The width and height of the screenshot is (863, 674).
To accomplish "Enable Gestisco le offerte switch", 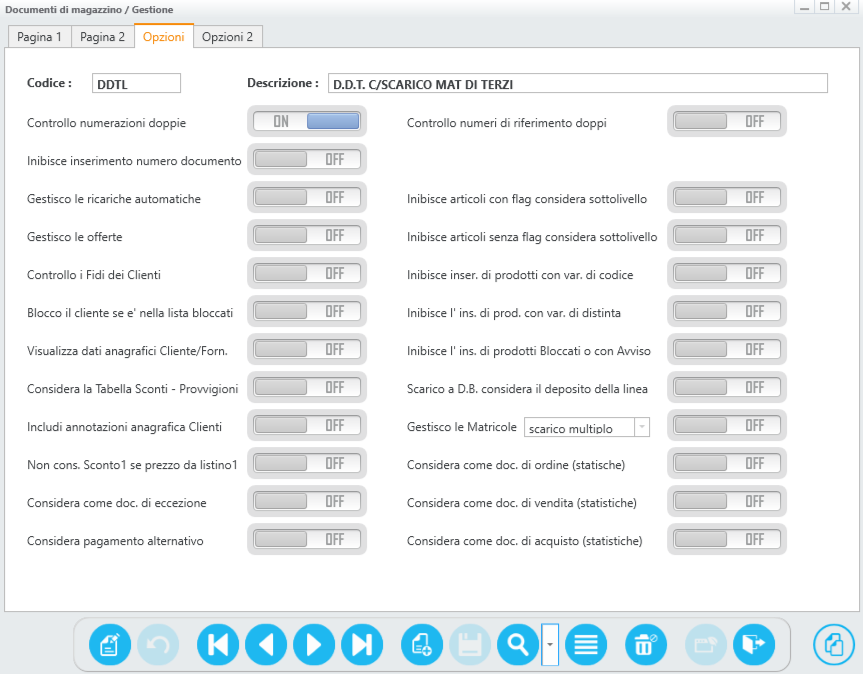I will coord(307,235).
